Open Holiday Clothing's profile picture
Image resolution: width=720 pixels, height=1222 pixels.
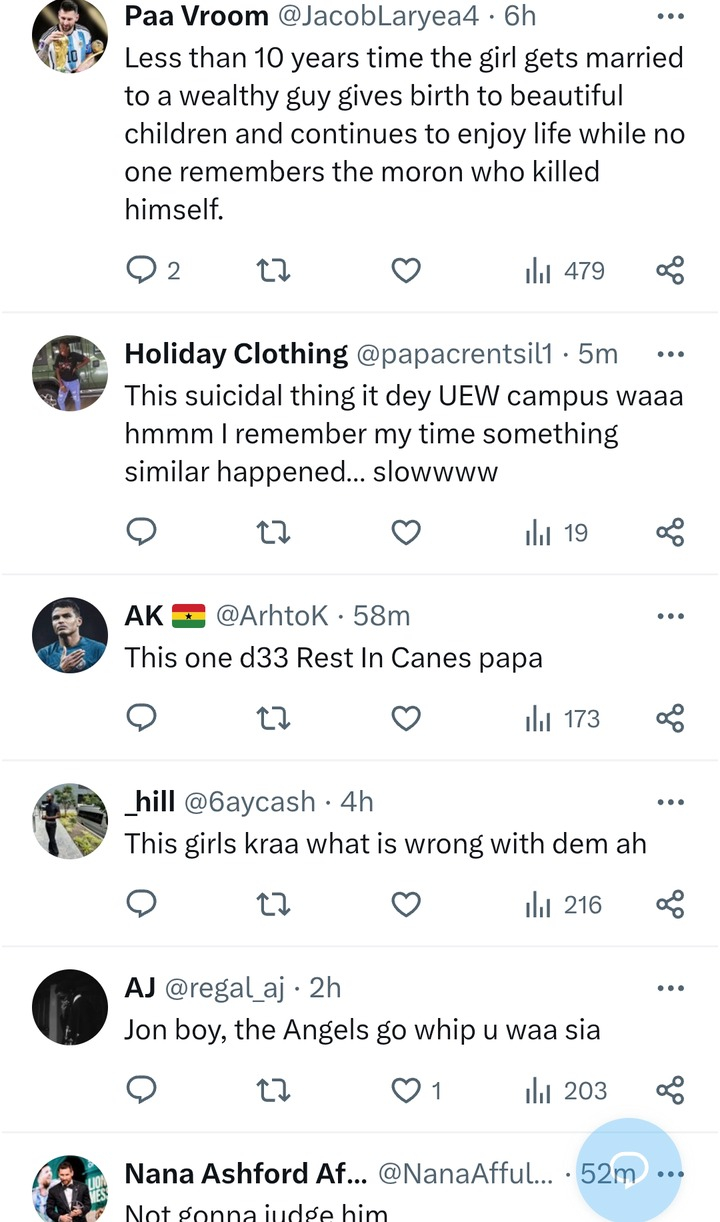[x=70, y=373]
